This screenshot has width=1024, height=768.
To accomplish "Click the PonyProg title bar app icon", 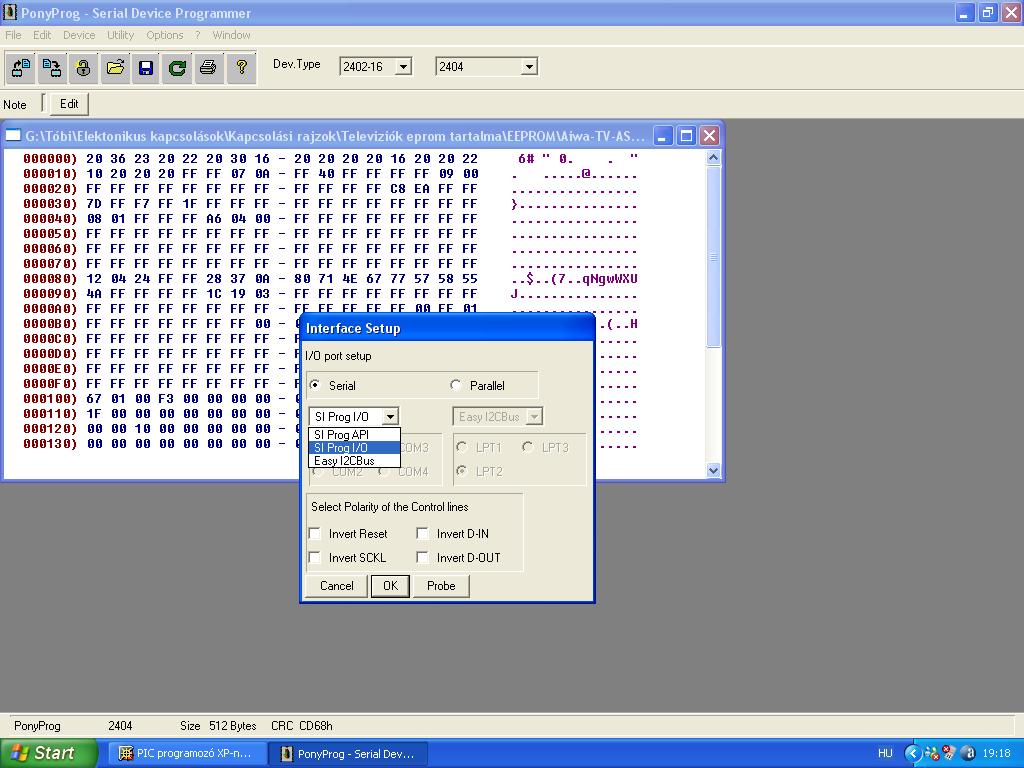I will pos(10,12).
